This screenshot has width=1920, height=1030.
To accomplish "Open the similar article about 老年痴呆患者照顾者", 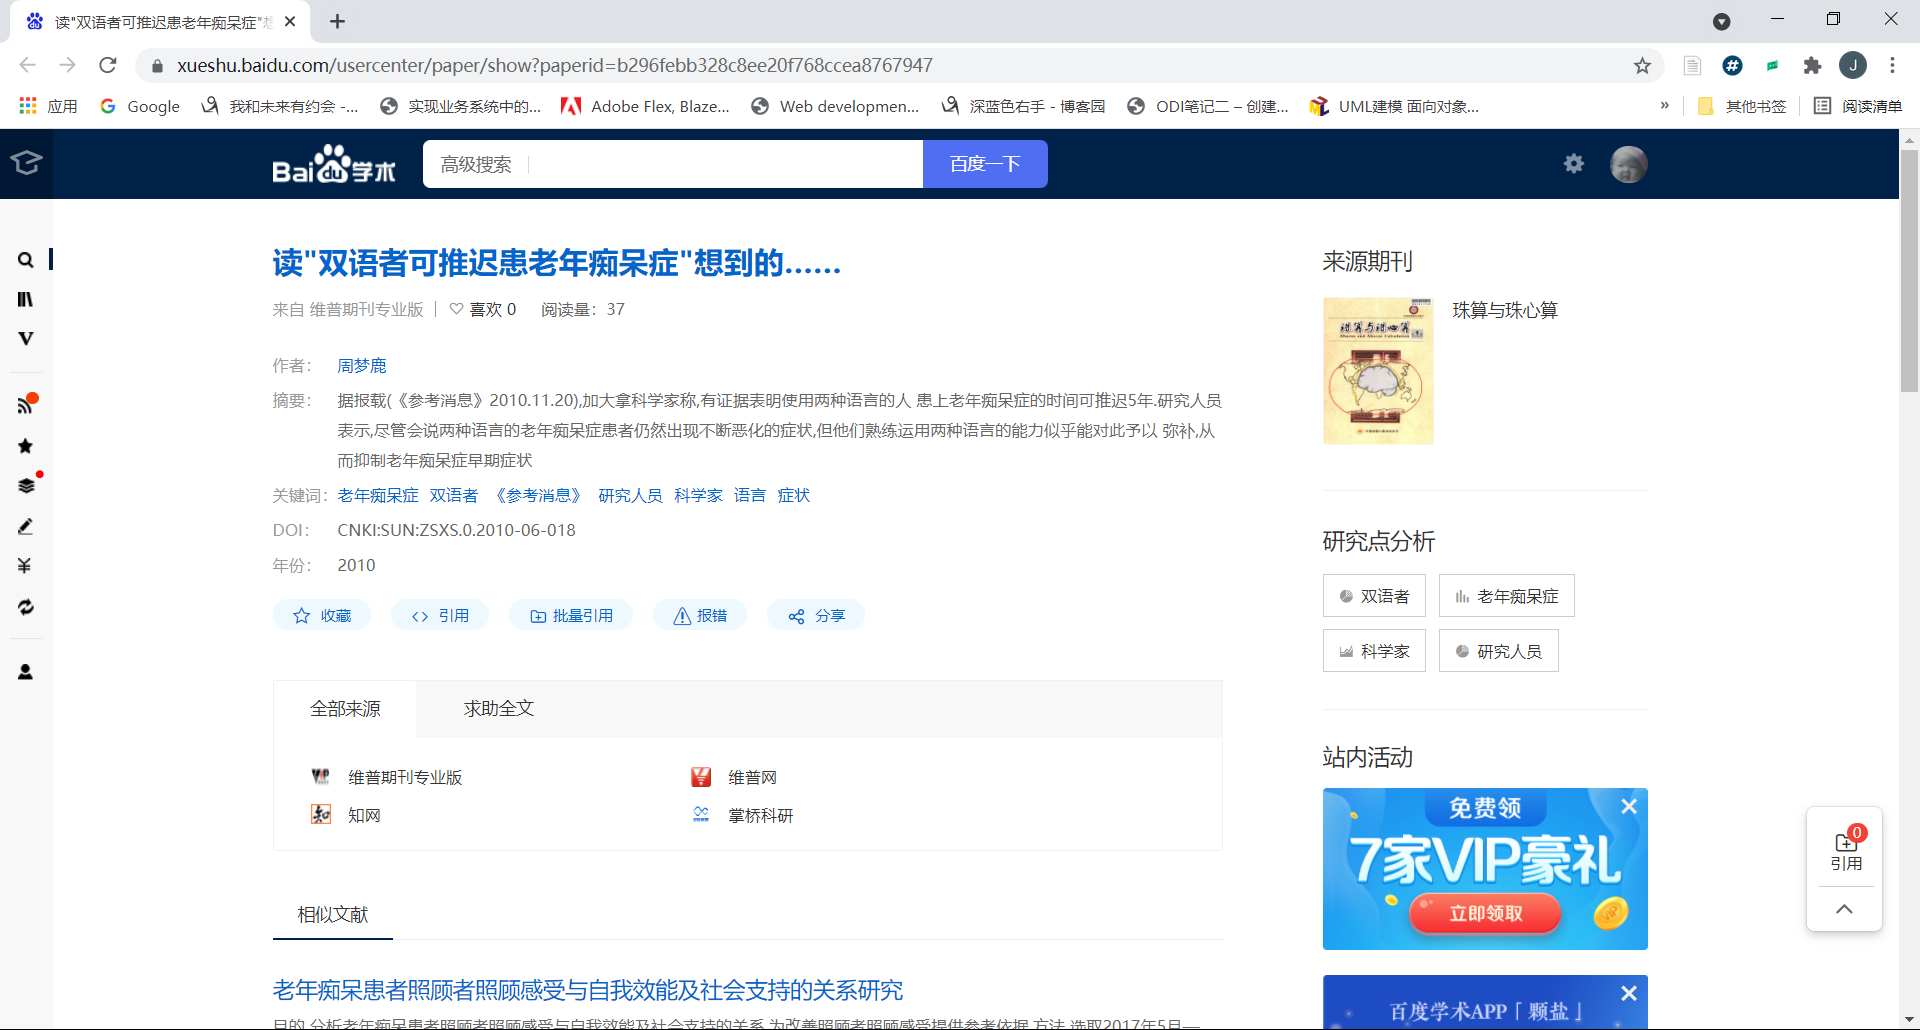I will point(588,990).
